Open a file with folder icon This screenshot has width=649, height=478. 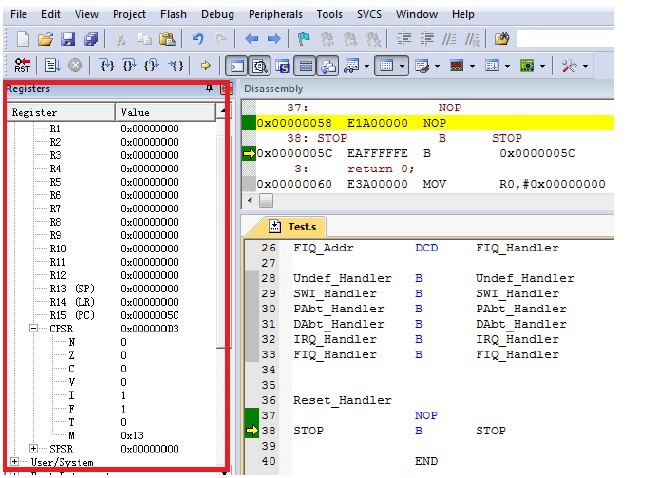46,39
